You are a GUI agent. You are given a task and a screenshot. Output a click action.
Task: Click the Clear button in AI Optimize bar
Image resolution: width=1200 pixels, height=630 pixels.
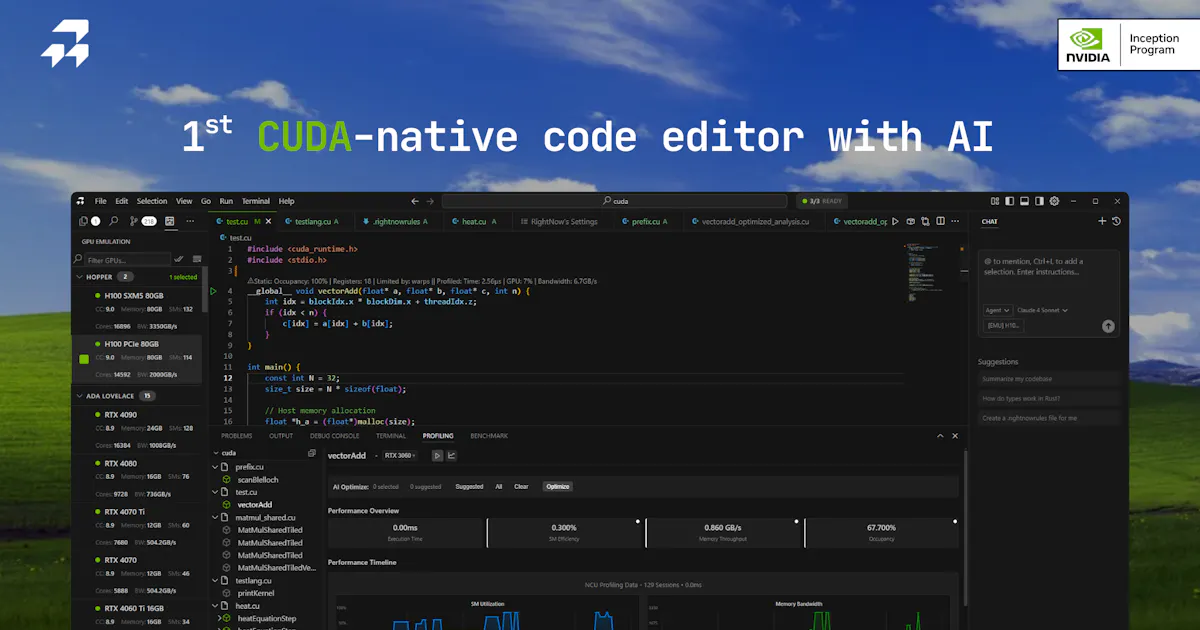coord(521,486)
